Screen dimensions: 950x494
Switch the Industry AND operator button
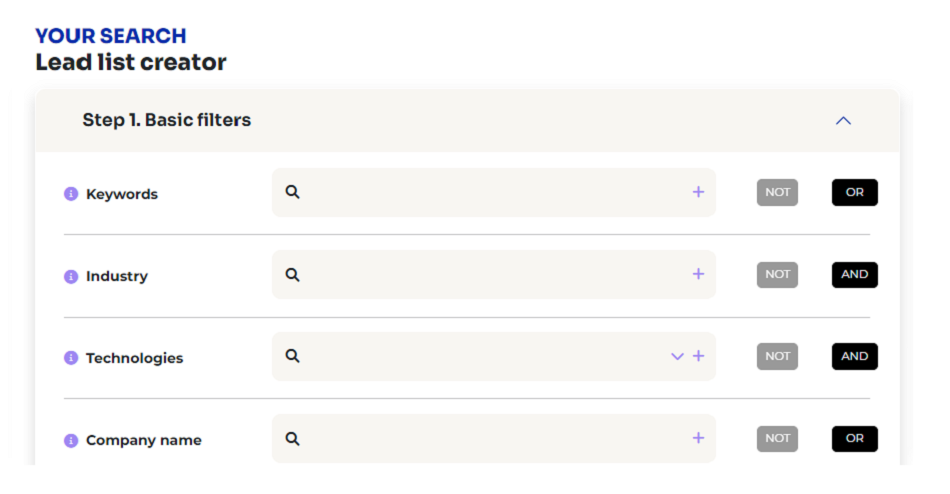tap(854, 274)
